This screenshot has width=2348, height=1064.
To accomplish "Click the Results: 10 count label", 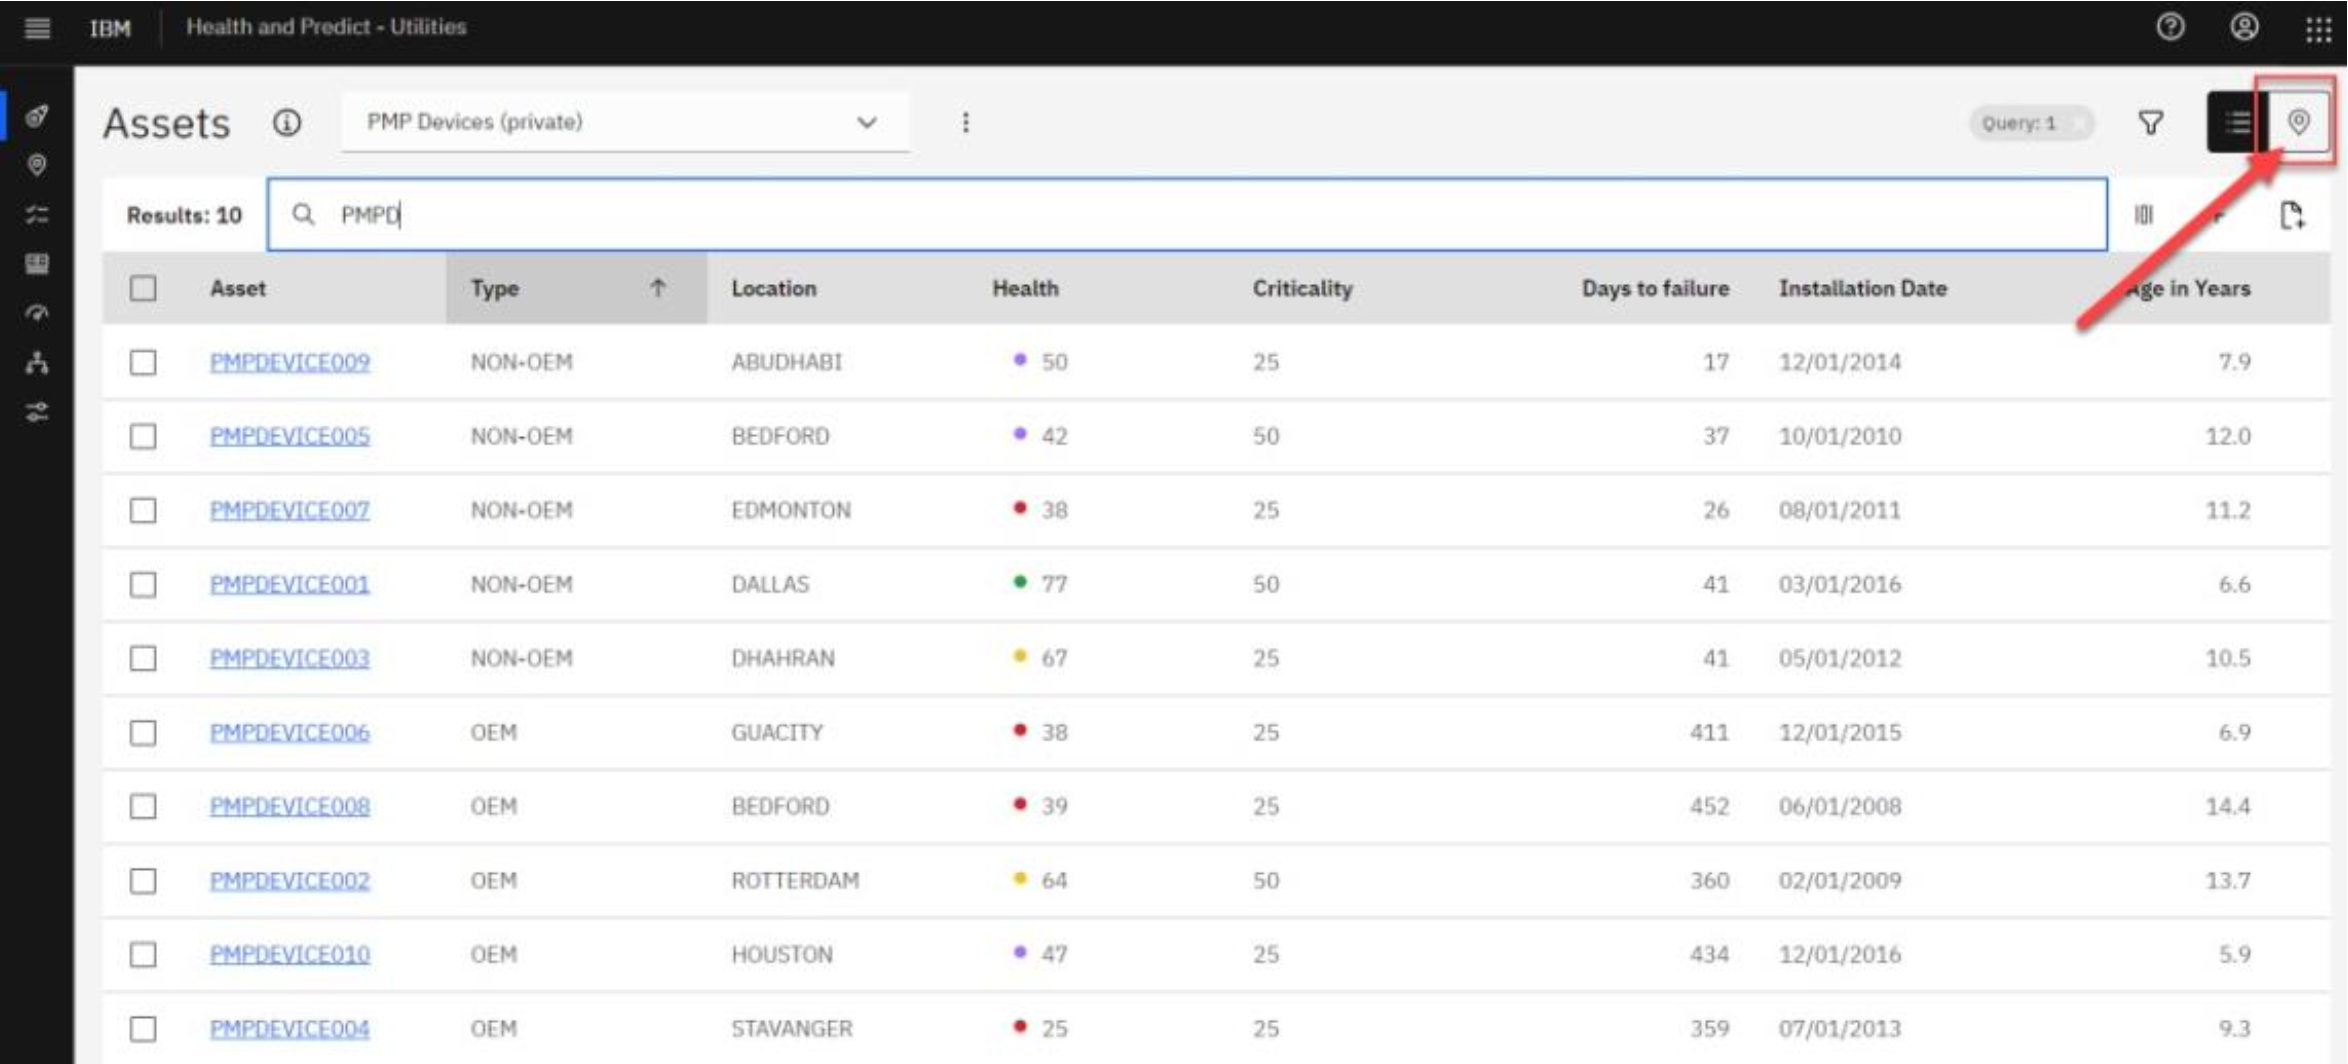I will 184,215.
